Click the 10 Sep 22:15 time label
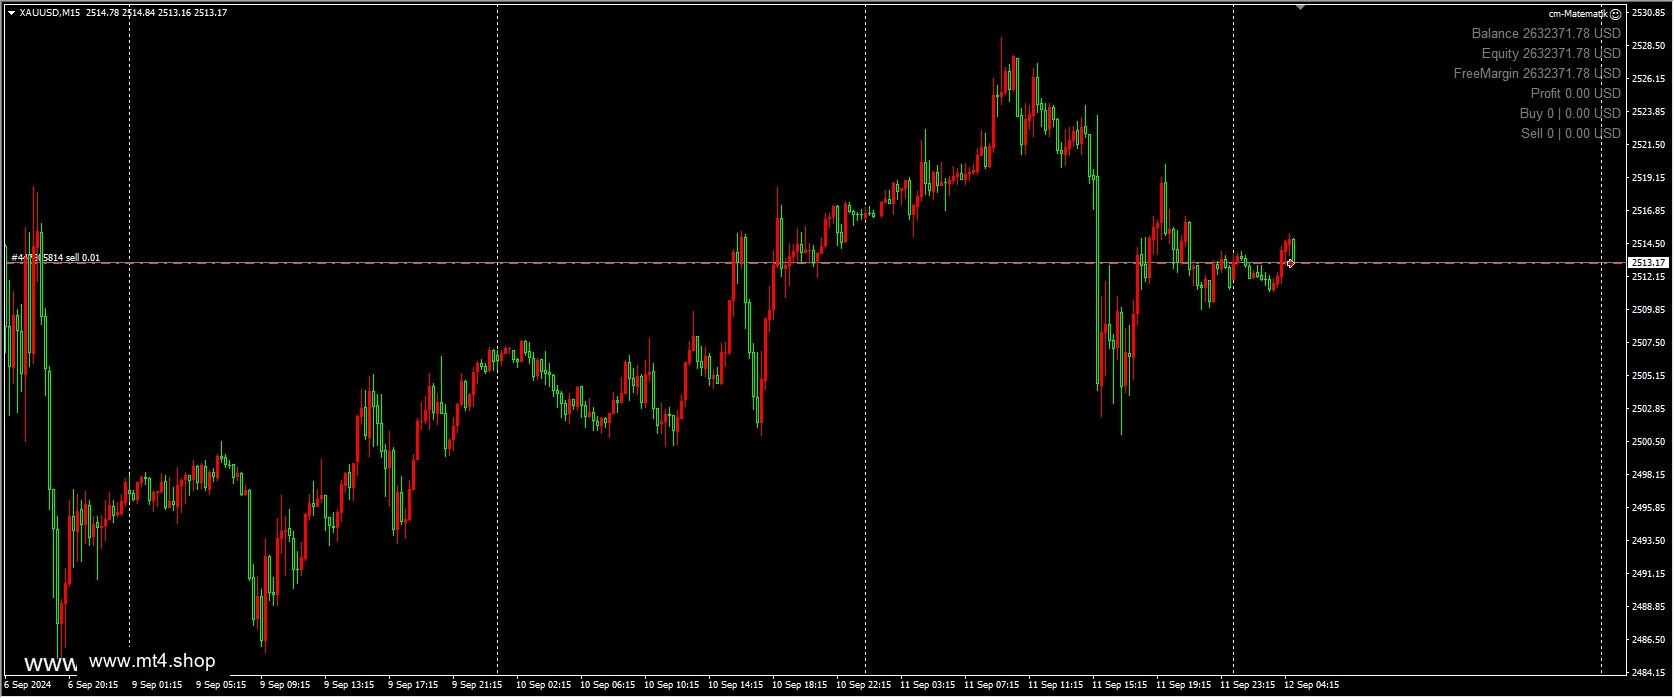Screen dimensions: 1674x698 [x=863, y=686]
